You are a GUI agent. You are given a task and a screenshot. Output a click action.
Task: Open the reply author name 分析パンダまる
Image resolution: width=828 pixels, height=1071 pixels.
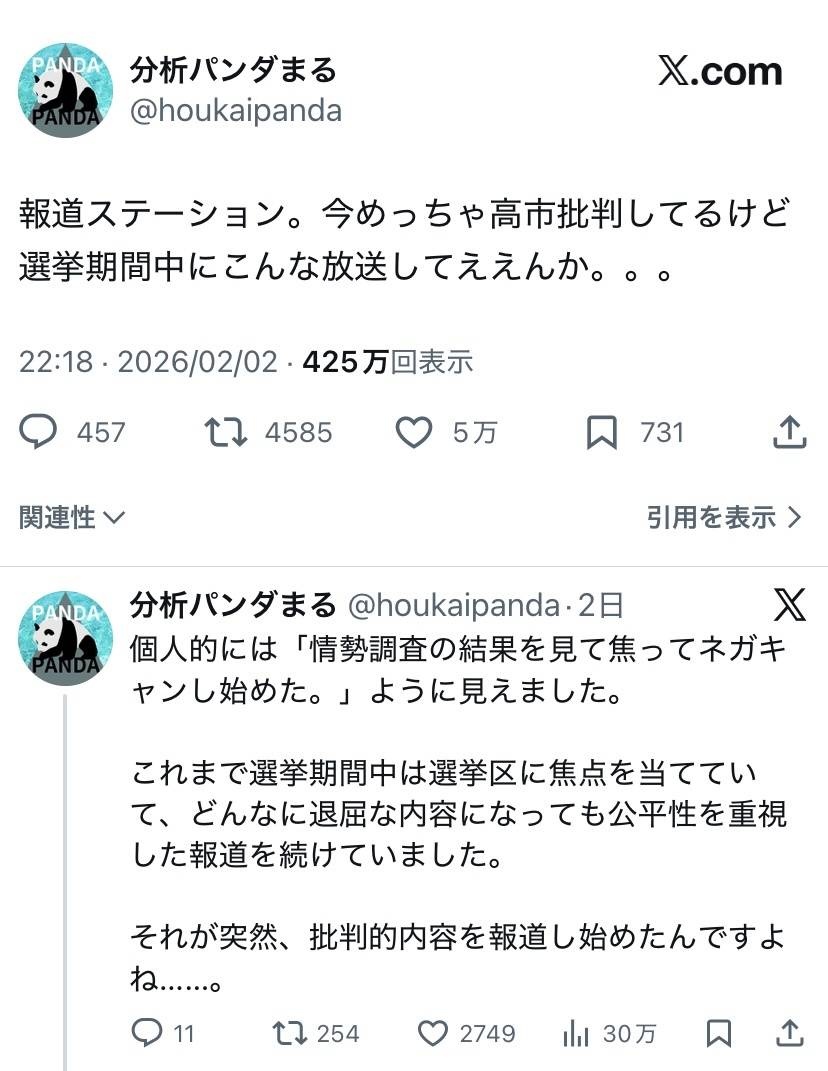click(232, 605)
